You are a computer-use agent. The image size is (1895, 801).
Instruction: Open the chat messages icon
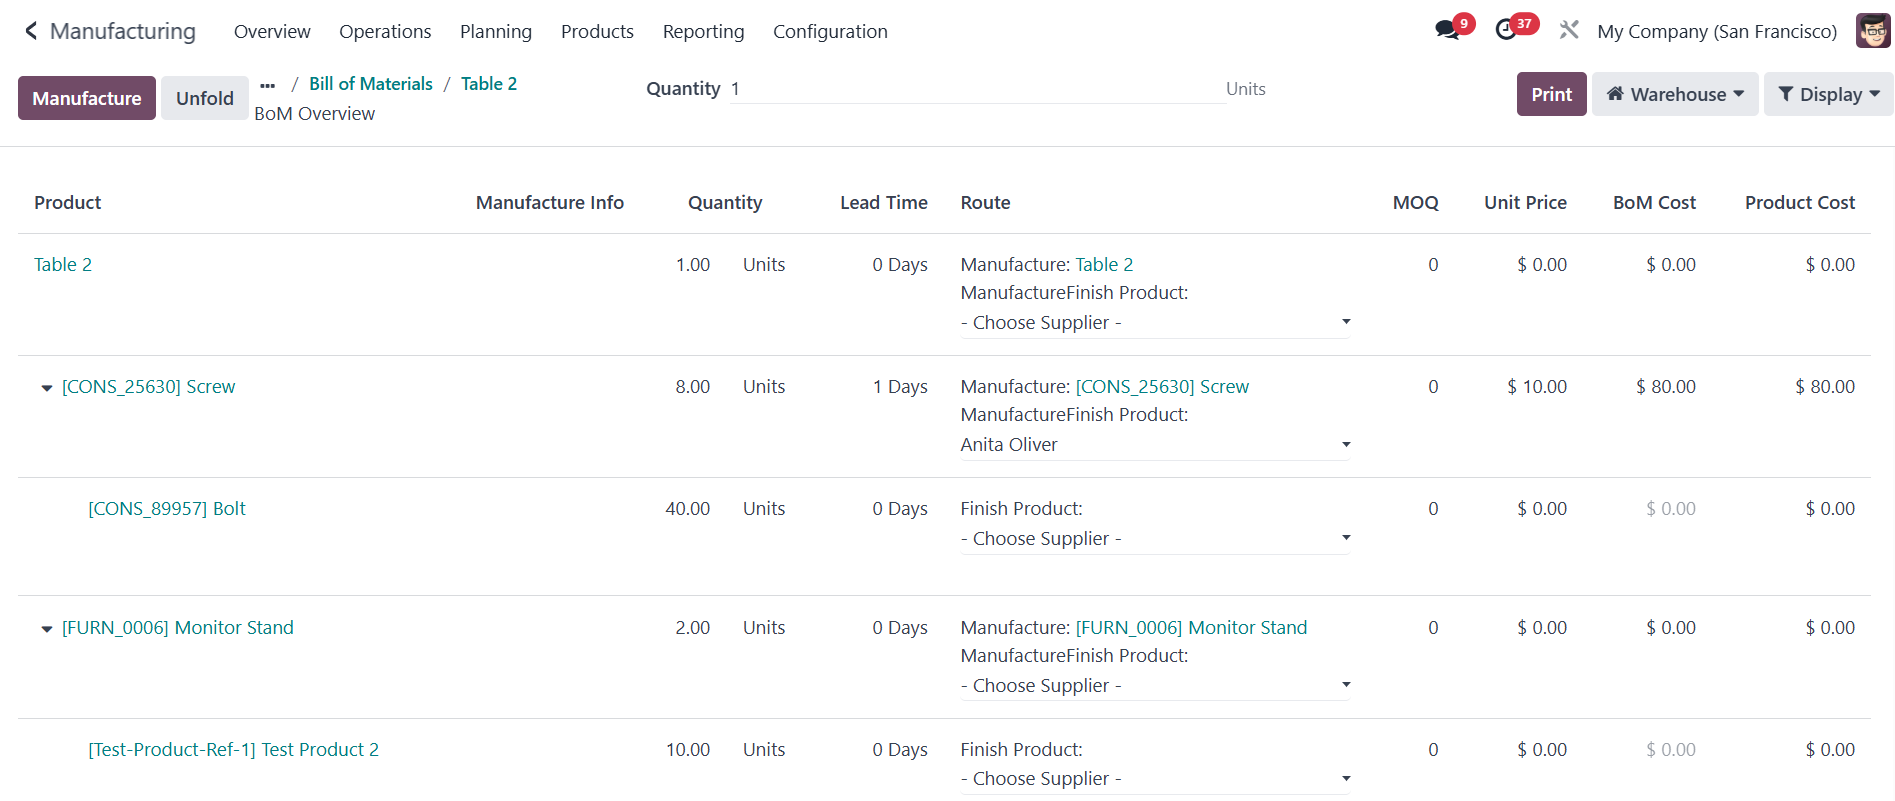[x=1446, y=31]
